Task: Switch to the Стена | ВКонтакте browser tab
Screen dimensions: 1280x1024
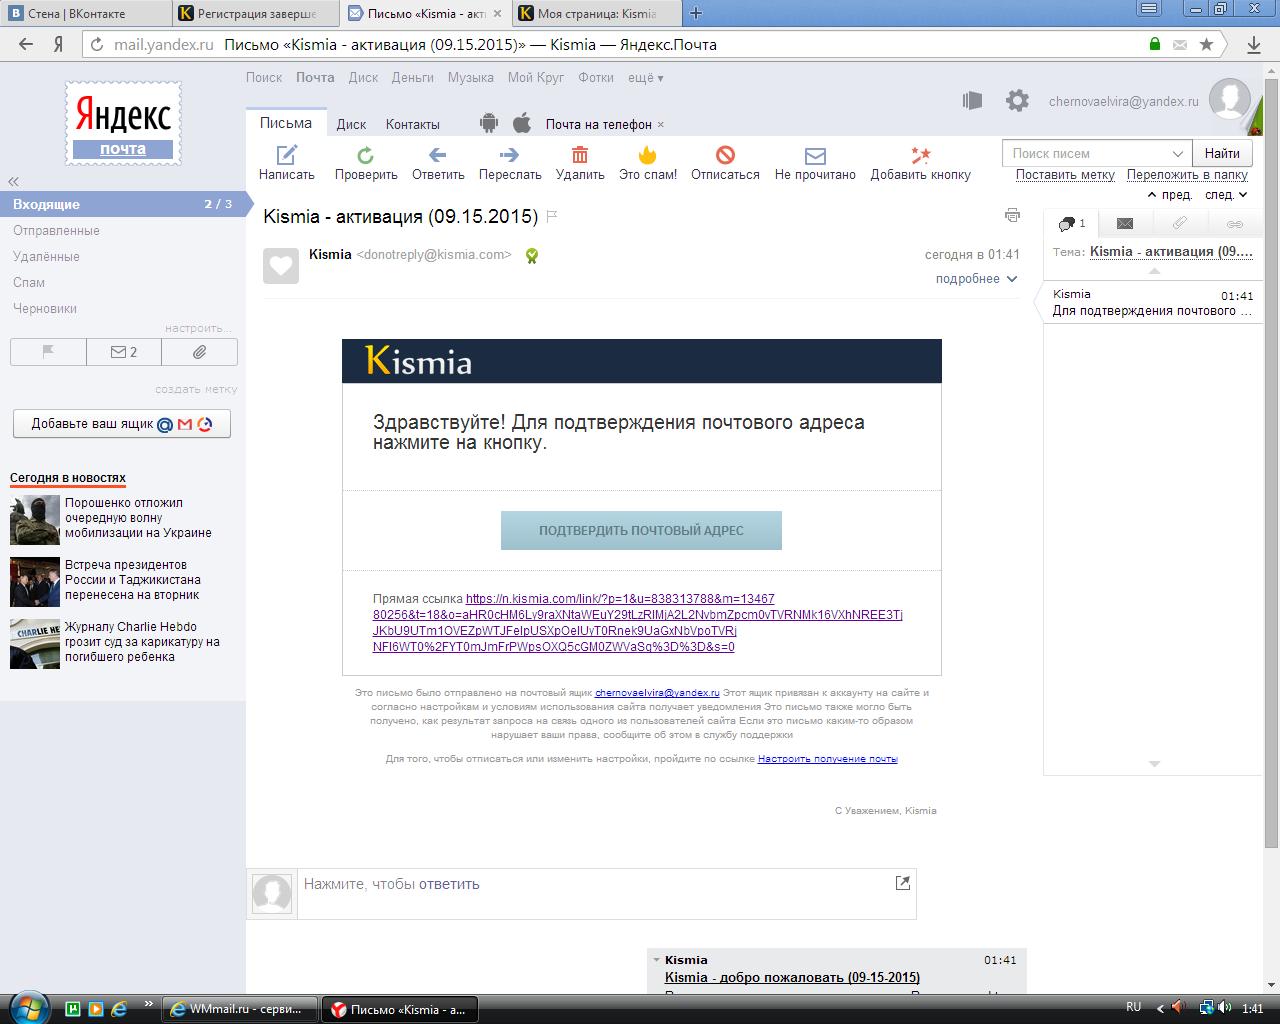Action: [x=84, y=13]
